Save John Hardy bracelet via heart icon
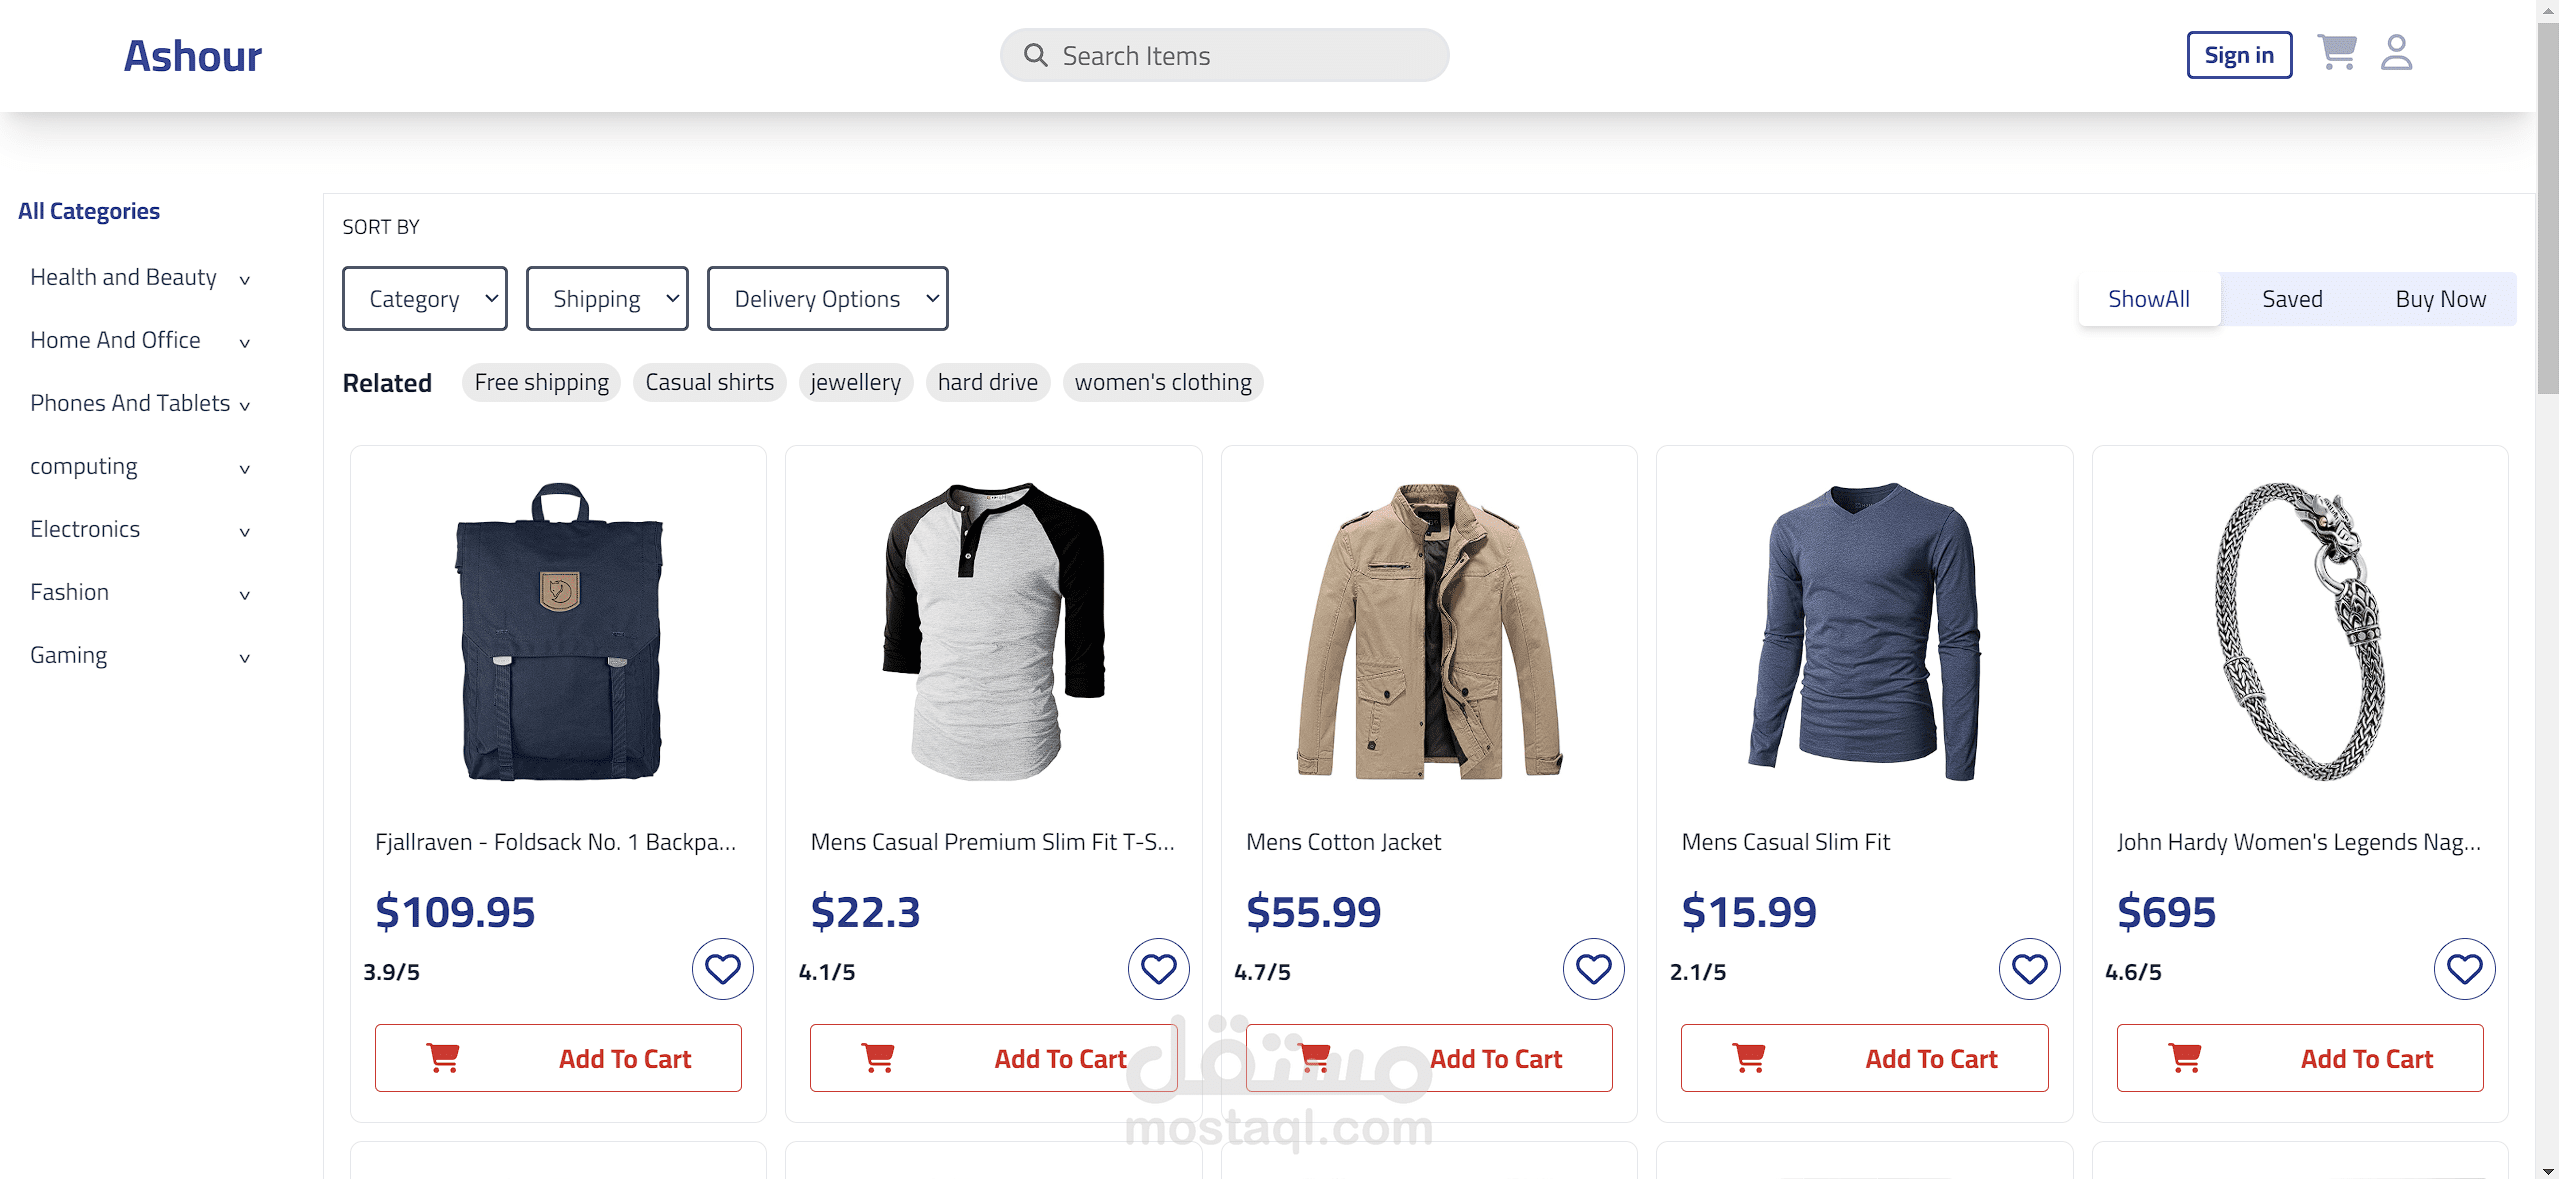 tap(2465, 968)
